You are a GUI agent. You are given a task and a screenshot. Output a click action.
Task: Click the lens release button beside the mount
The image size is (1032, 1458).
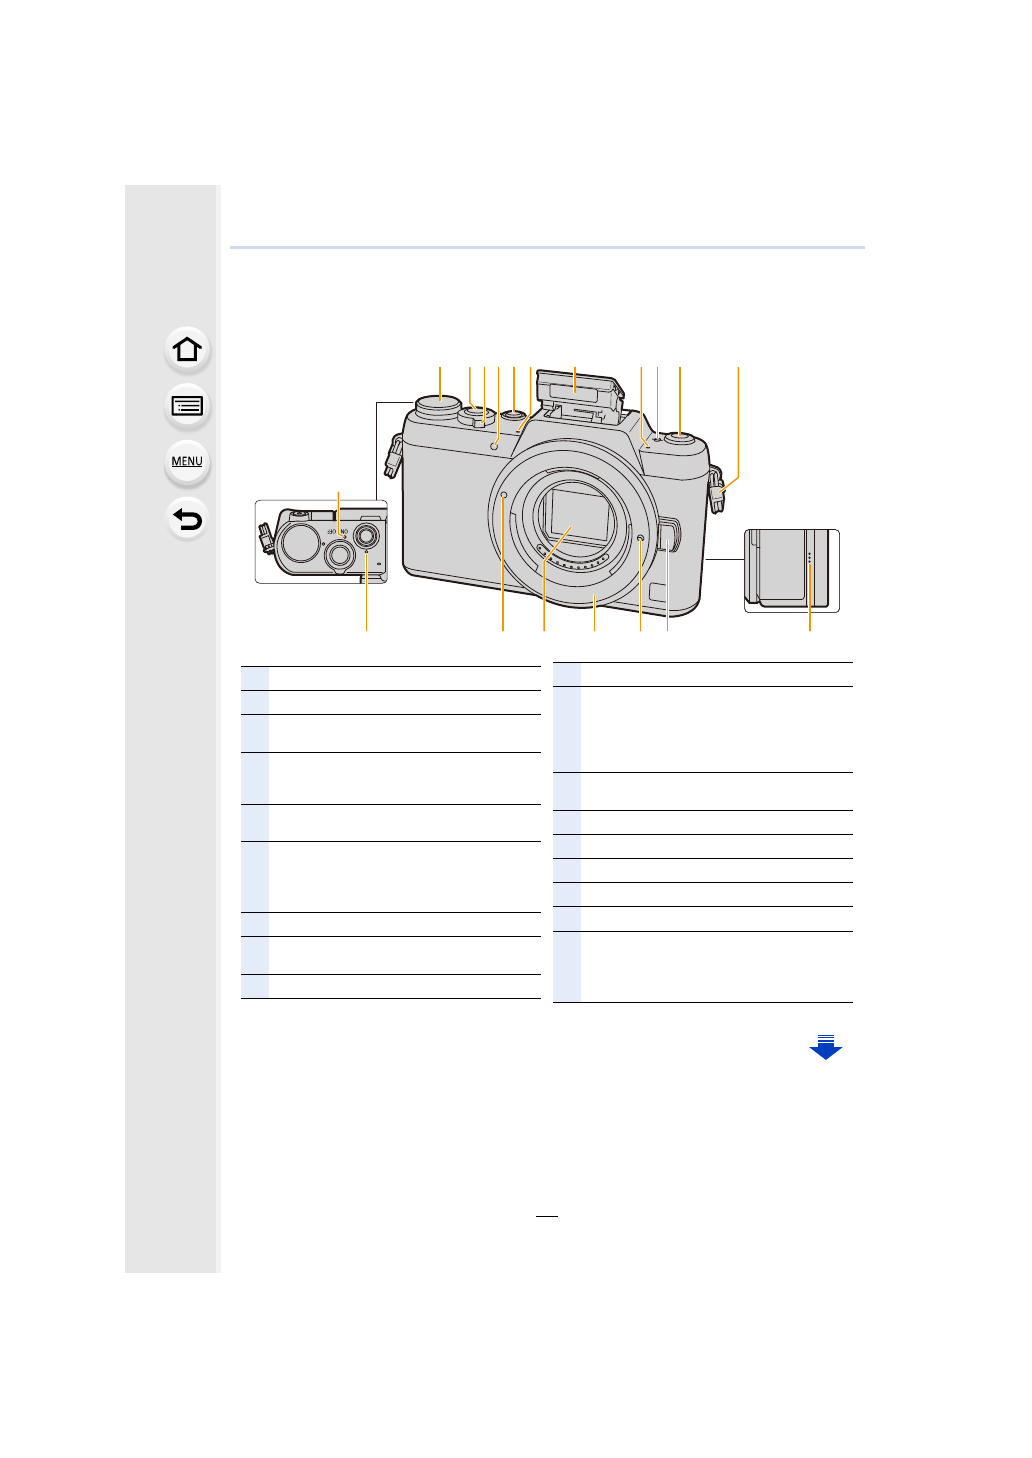(669, 536)
